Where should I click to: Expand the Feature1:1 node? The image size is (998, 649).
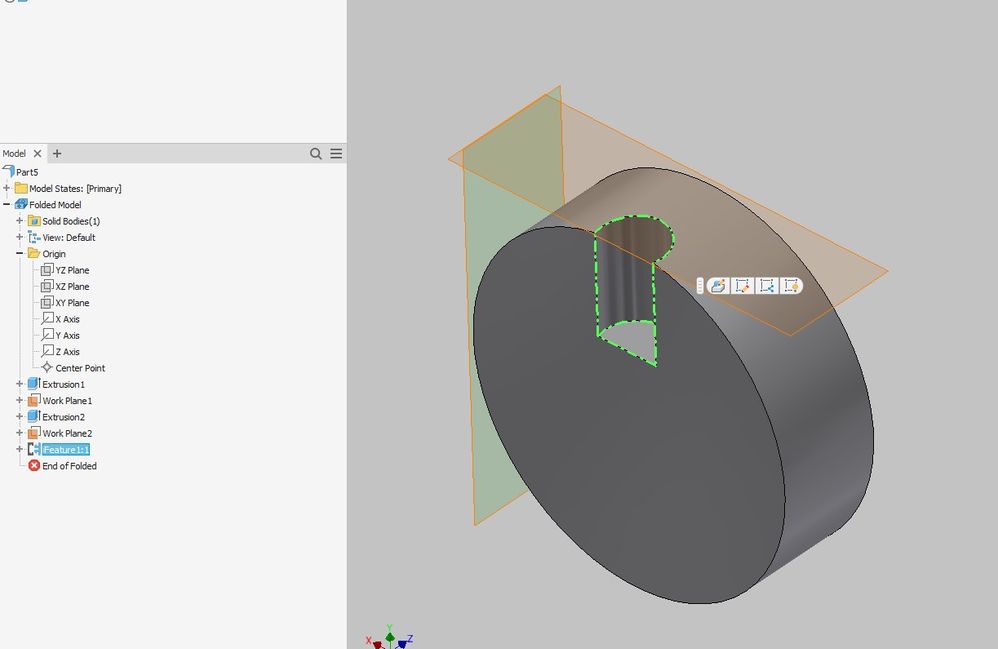coord(20,449)
